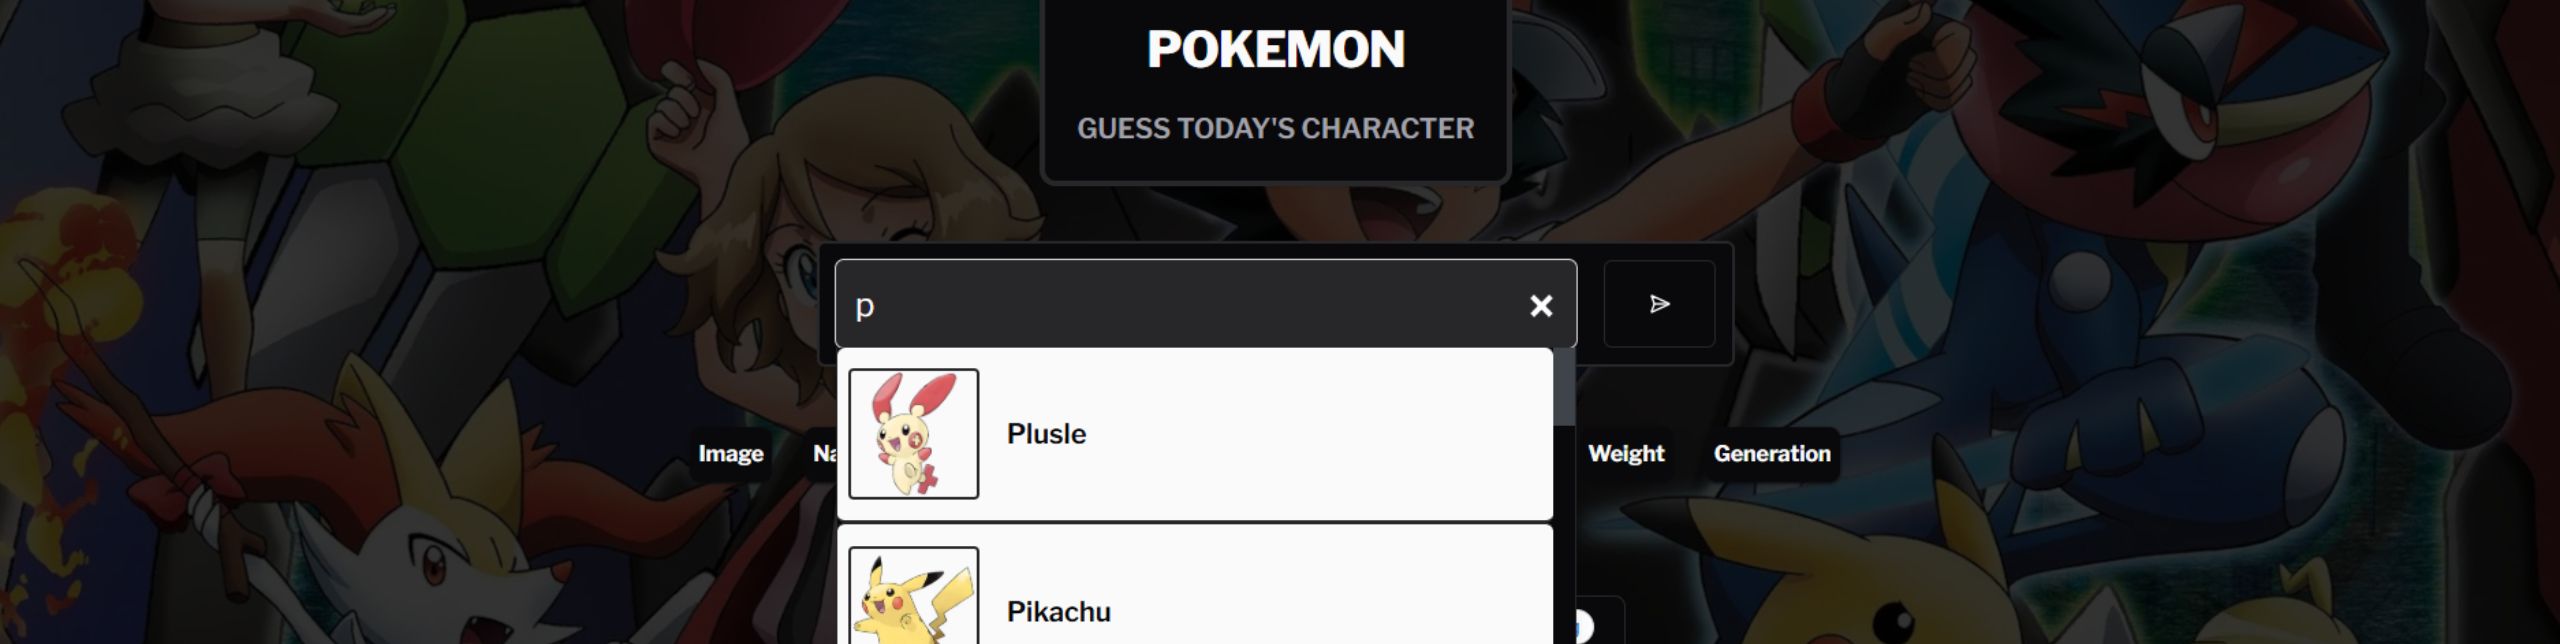Click the partially hidden Name column header
The image size is (2560, 644).
pos(822,454)
